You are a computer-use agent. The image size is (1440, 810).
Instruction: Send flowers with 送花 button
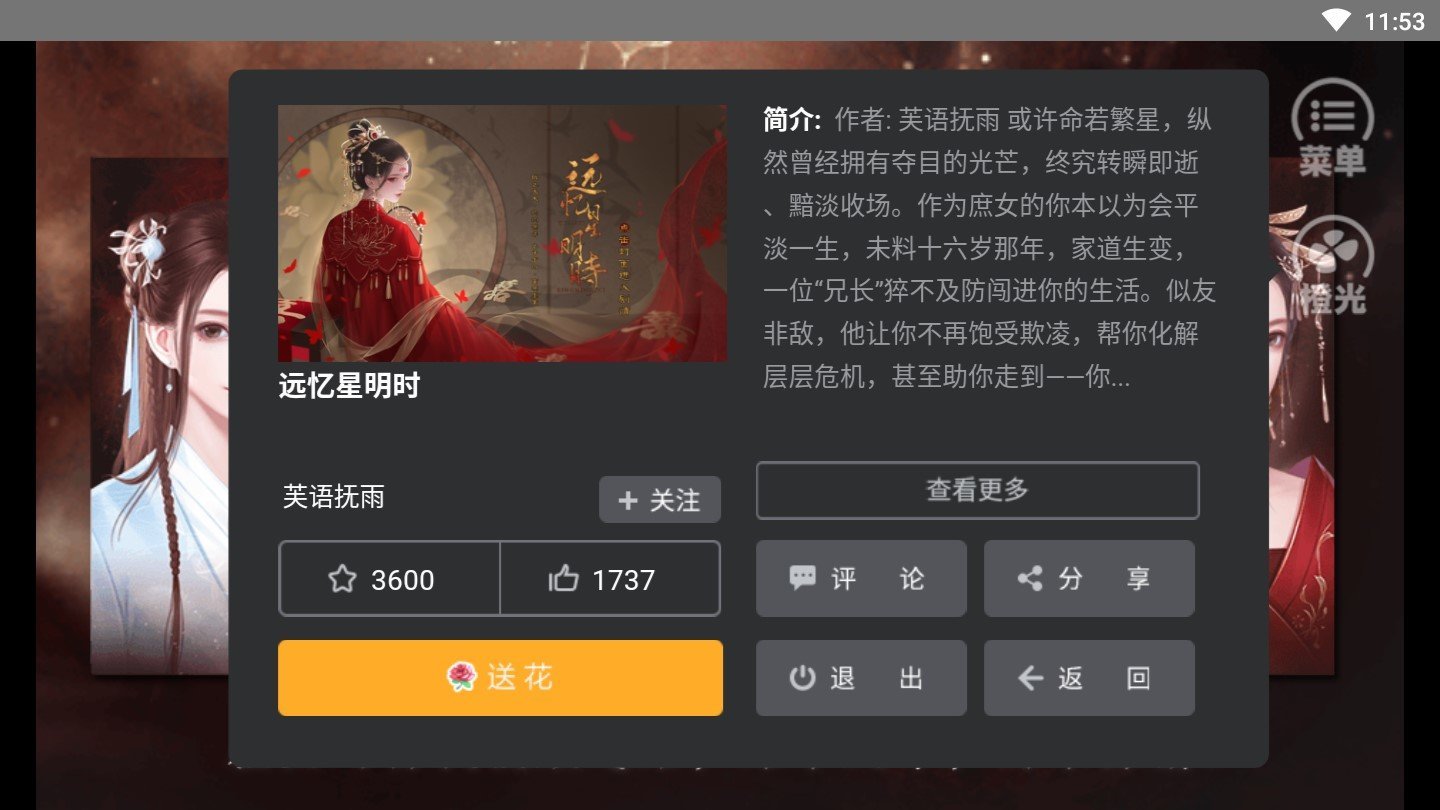point(500,678)
